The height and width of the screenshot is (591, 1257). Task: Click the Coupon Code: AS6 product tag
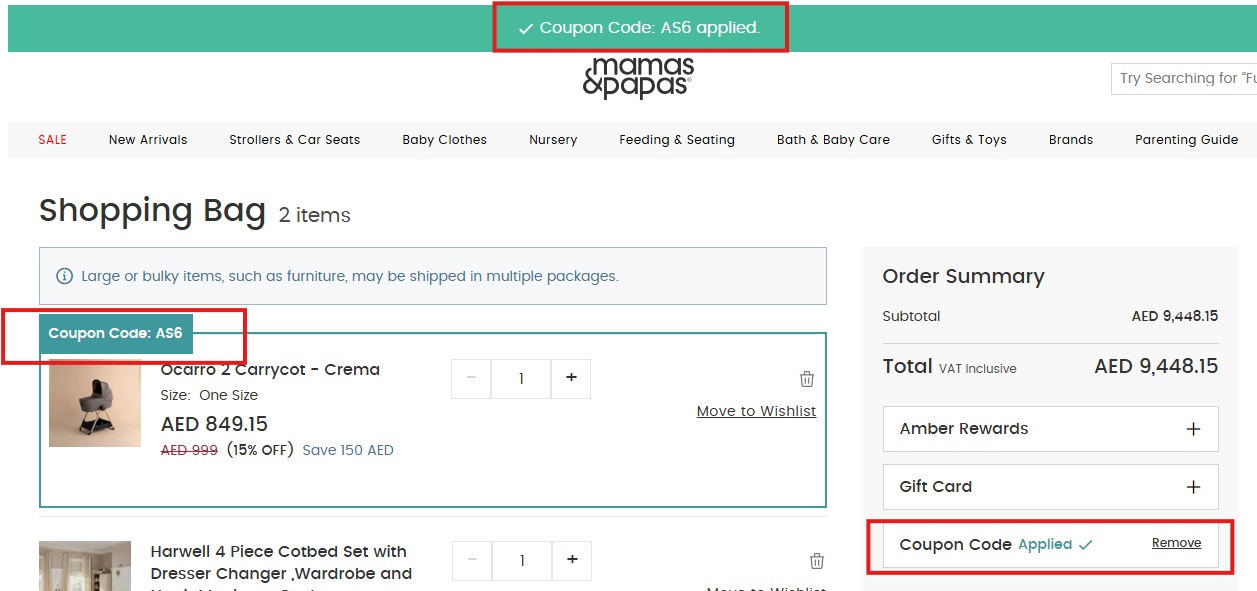115,333
